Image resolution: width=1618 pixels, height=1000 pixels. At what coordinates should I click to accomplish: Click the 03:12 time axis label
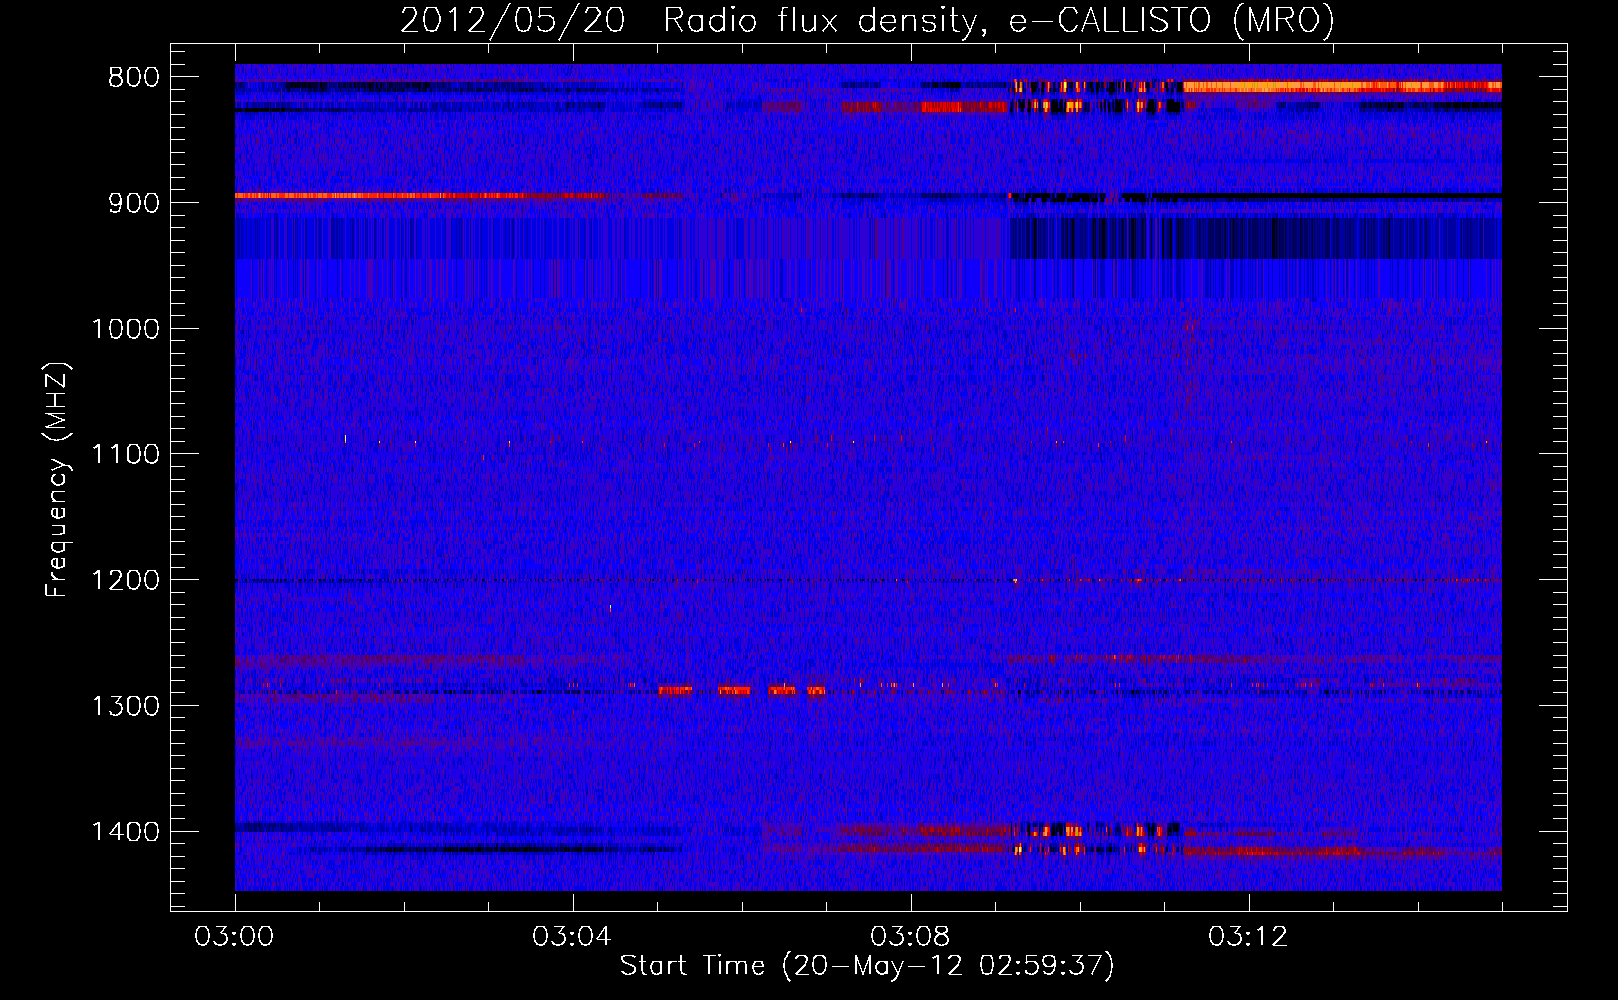[x=1248, y=937]
